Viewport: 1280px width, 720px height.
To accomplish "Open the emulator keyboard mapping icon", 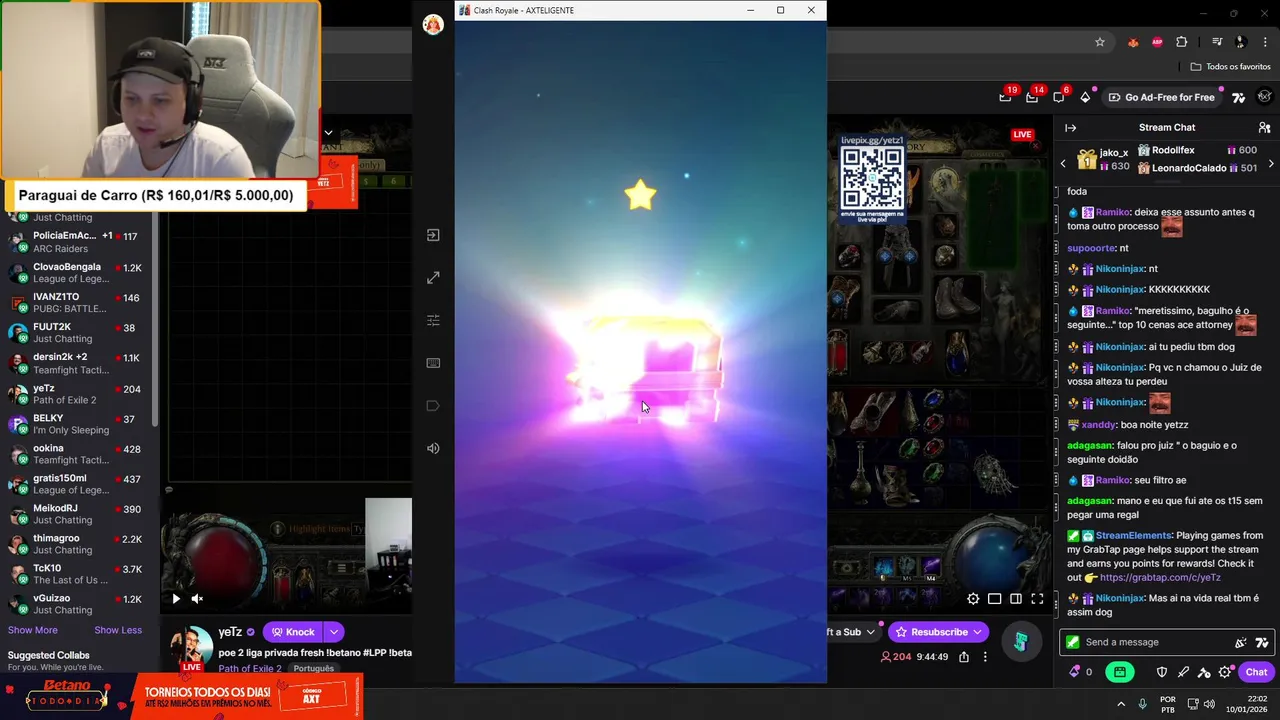I will point(433,363).
